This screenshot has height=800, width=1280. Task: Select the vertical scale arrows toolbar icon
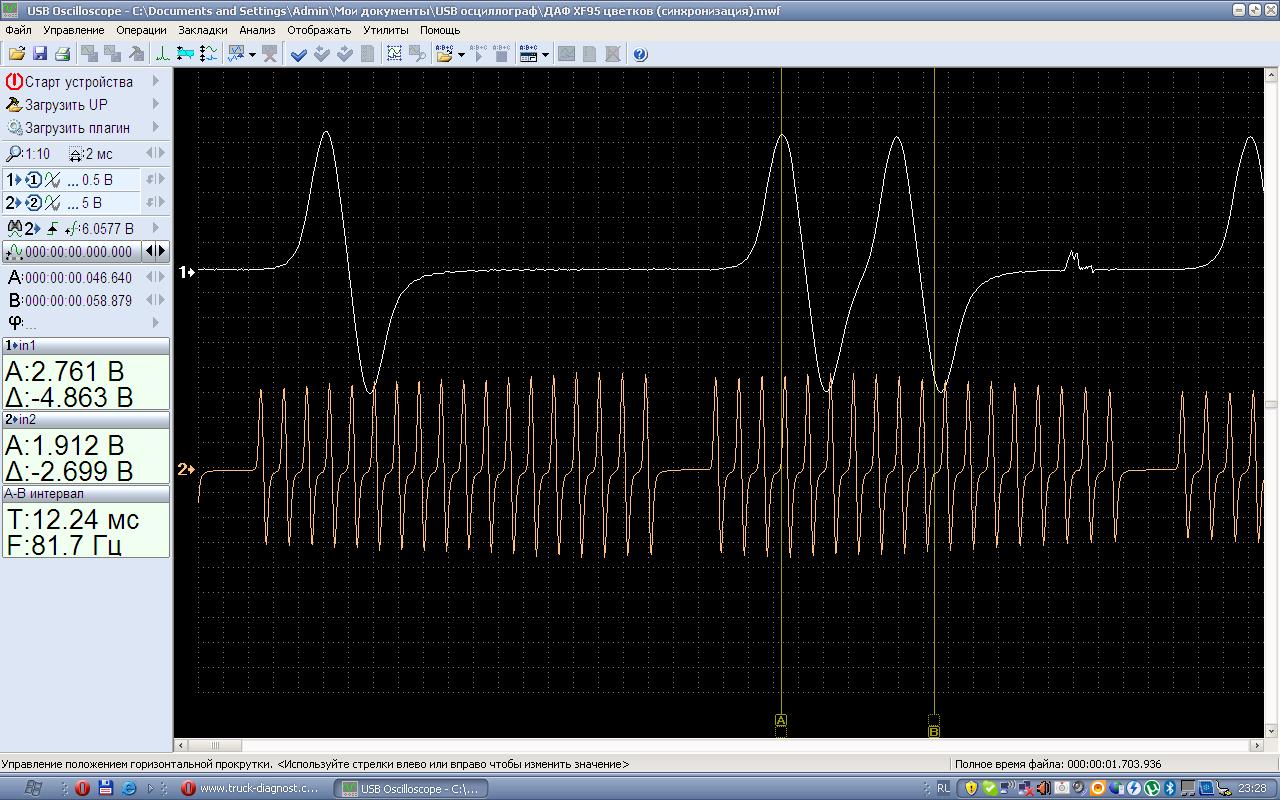click(208, 54)
